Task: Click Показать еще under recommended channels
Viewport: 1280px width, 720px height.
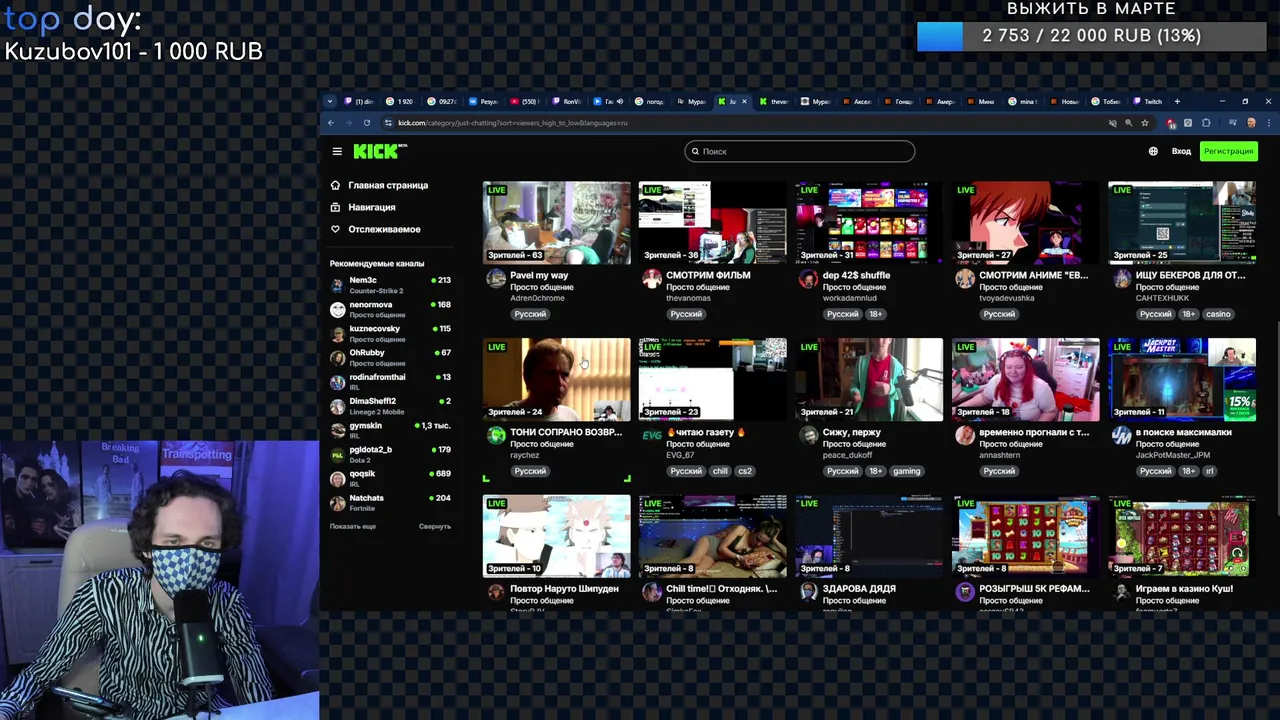Action: (353, 526)
